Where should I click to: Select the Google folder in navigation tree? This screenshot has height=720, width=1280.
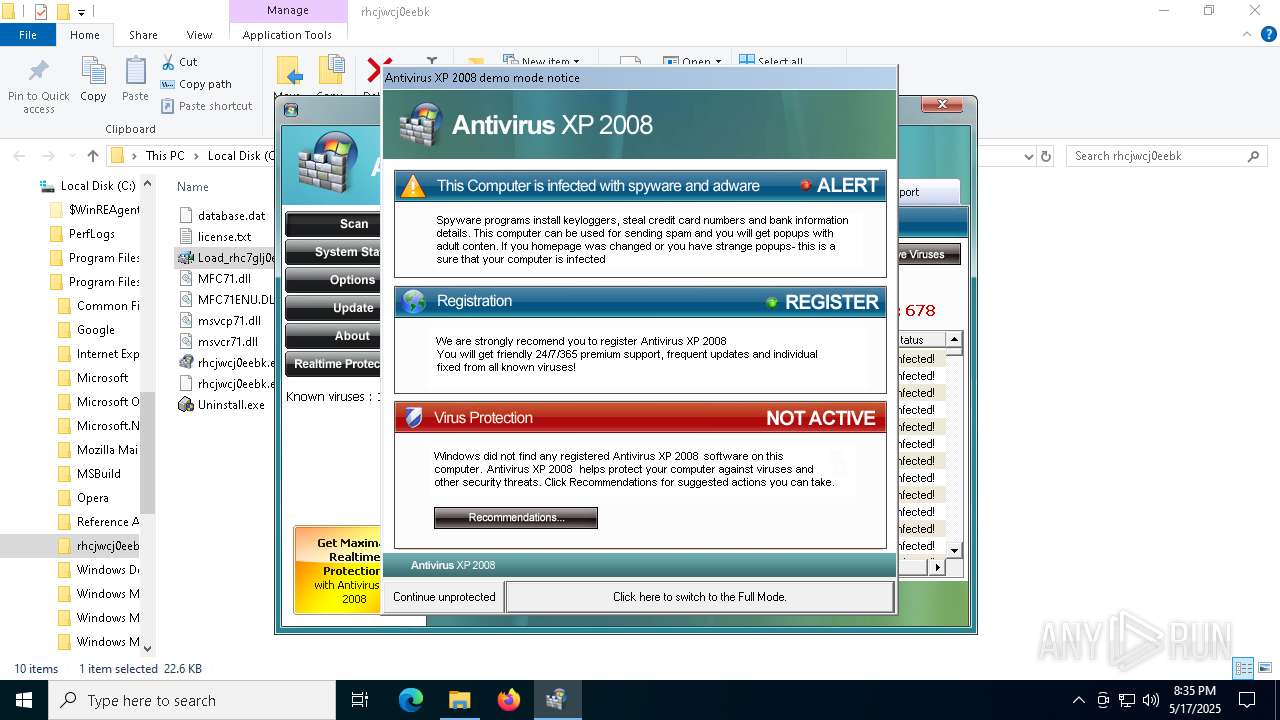coord(95,330)
